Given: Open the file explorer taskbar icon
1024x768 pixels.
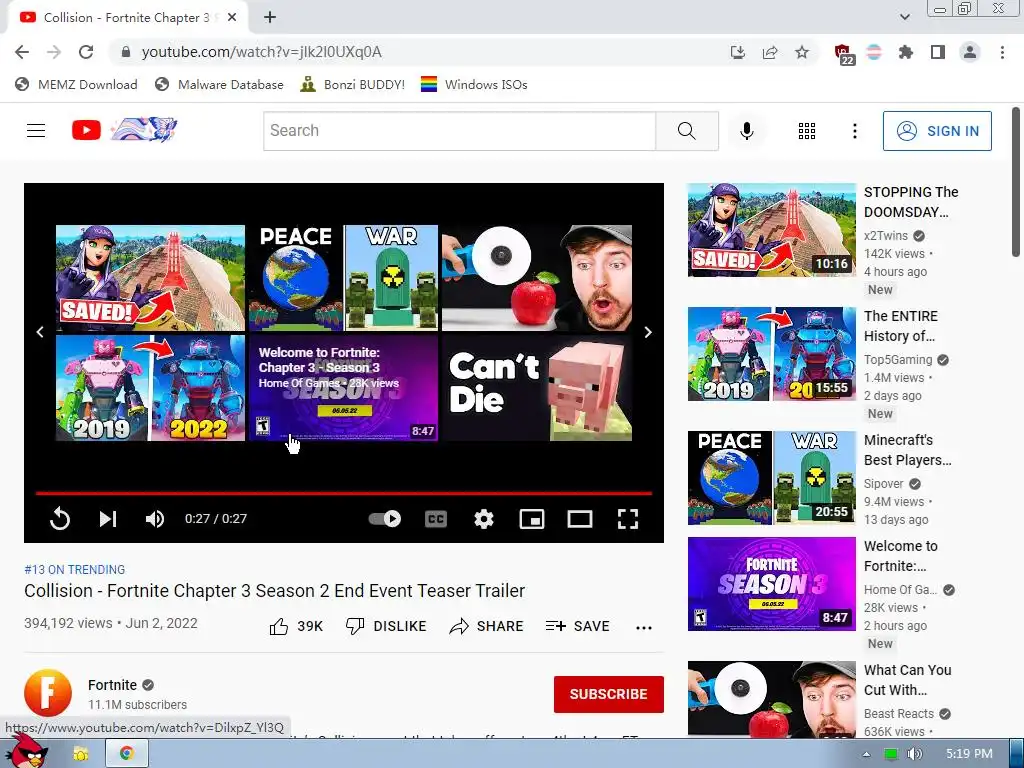Looking at the screenshot, I should [x=81, y=754].
